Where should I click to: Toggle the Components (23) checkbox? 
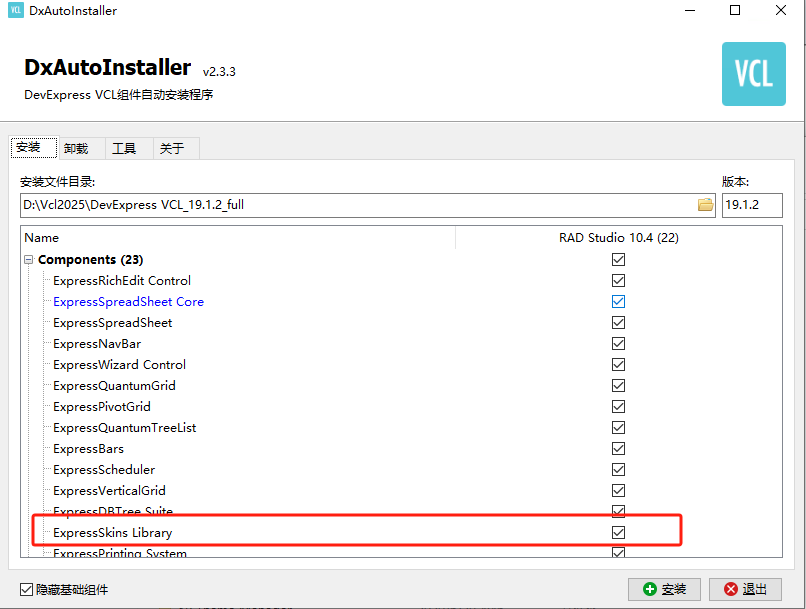[x=618, y=260]
